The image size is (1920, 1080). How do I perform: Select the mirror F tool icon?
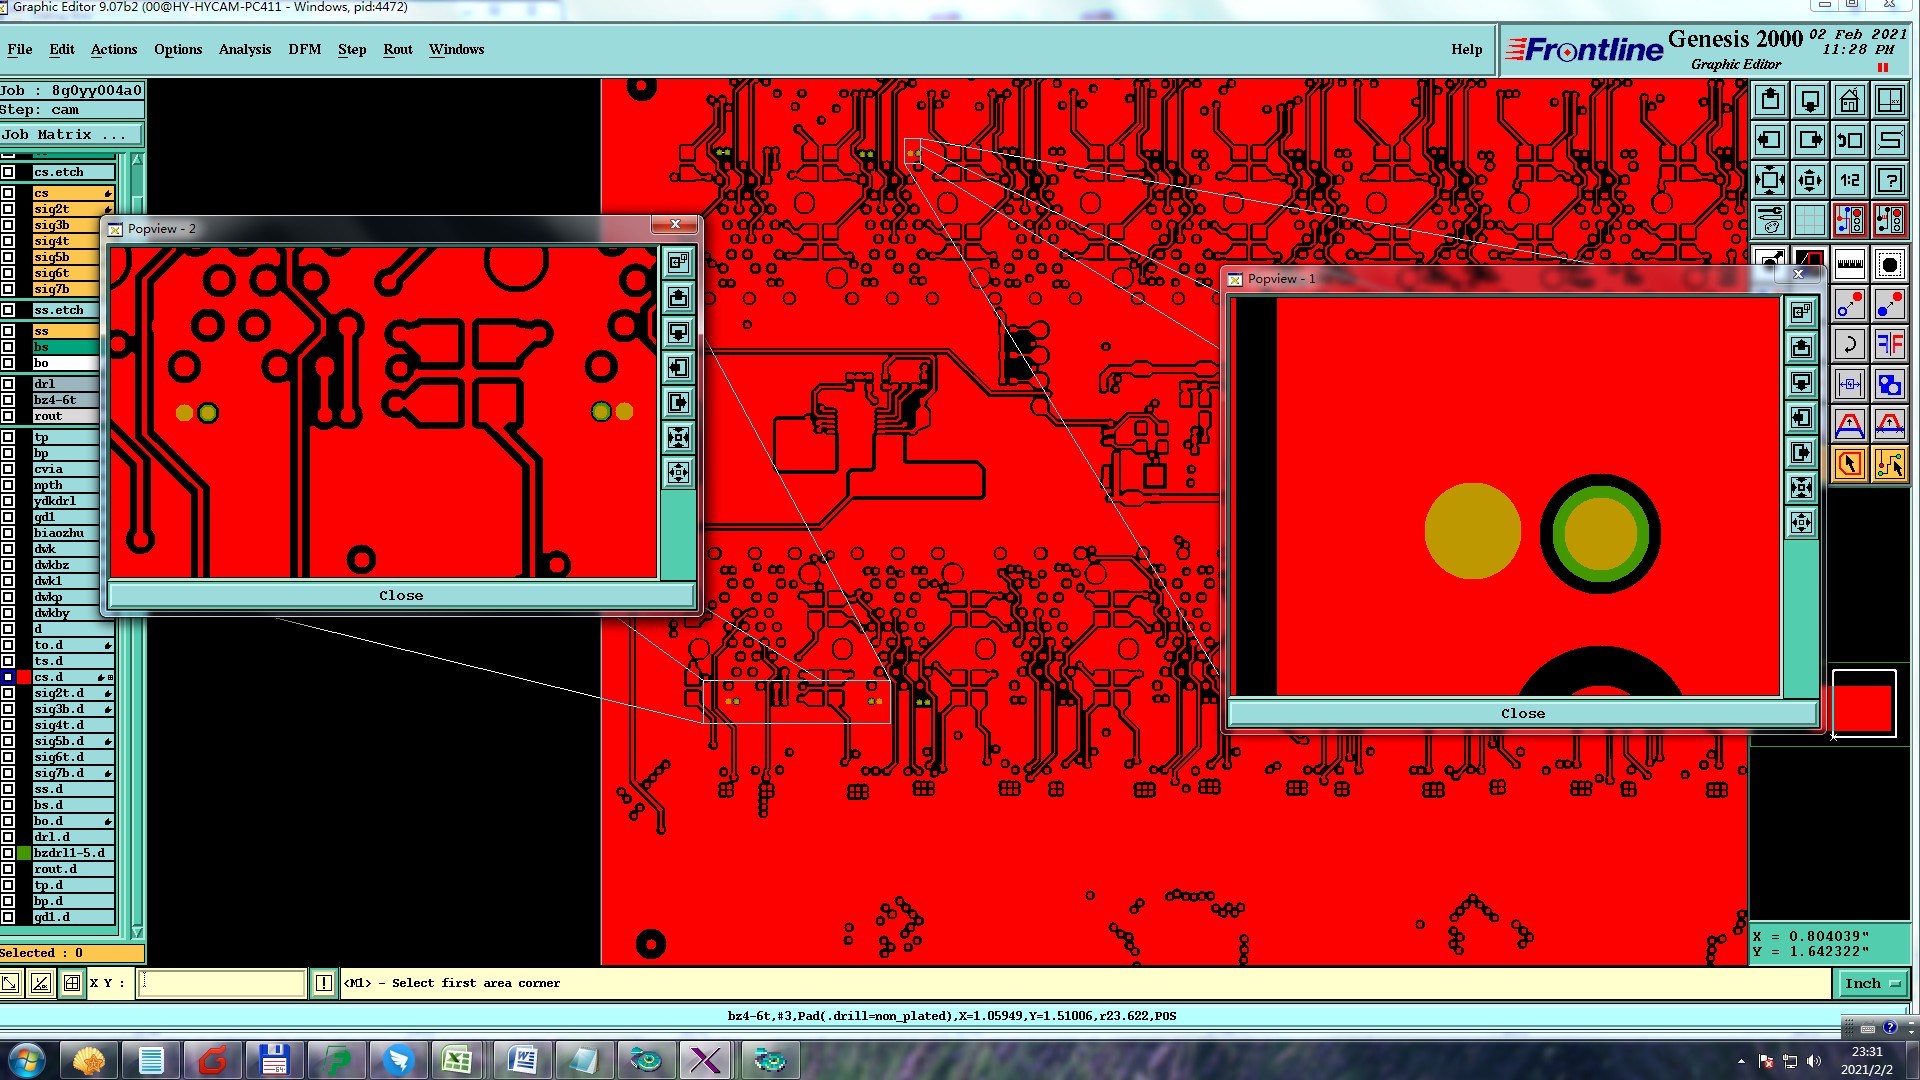click(x=1889, y=345)
